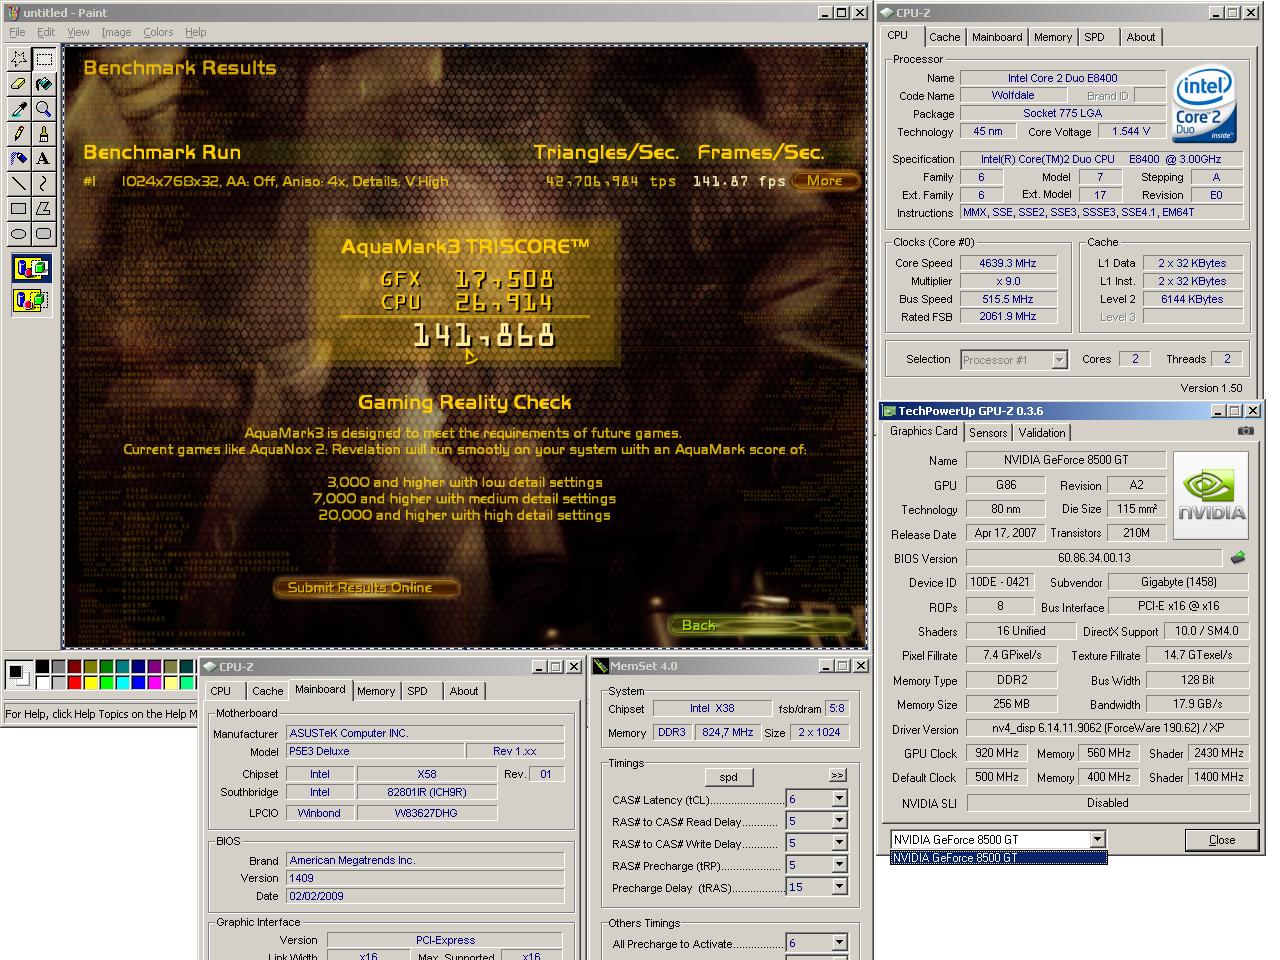Click Submit Results Online in AquaMark image
Viewport: 1280px width, 960px height.
pos(366,588)
